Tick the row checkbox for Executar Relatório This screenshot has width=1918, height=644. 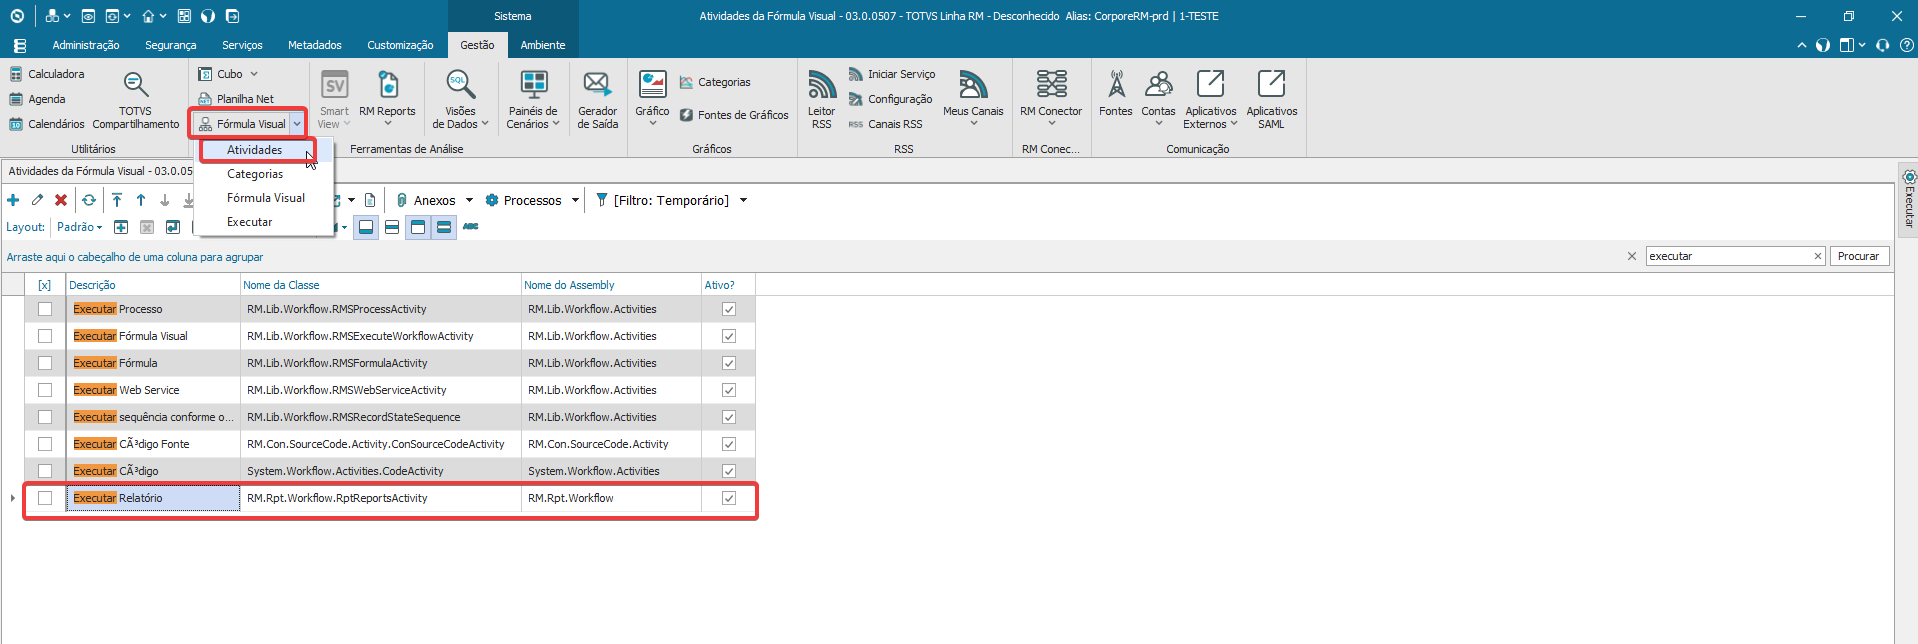(45, 498)
